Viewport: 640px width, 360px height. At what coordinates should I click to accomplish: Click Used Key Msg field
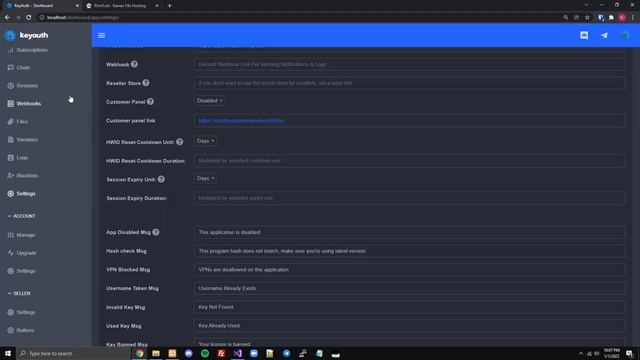(x=409, y=326)
